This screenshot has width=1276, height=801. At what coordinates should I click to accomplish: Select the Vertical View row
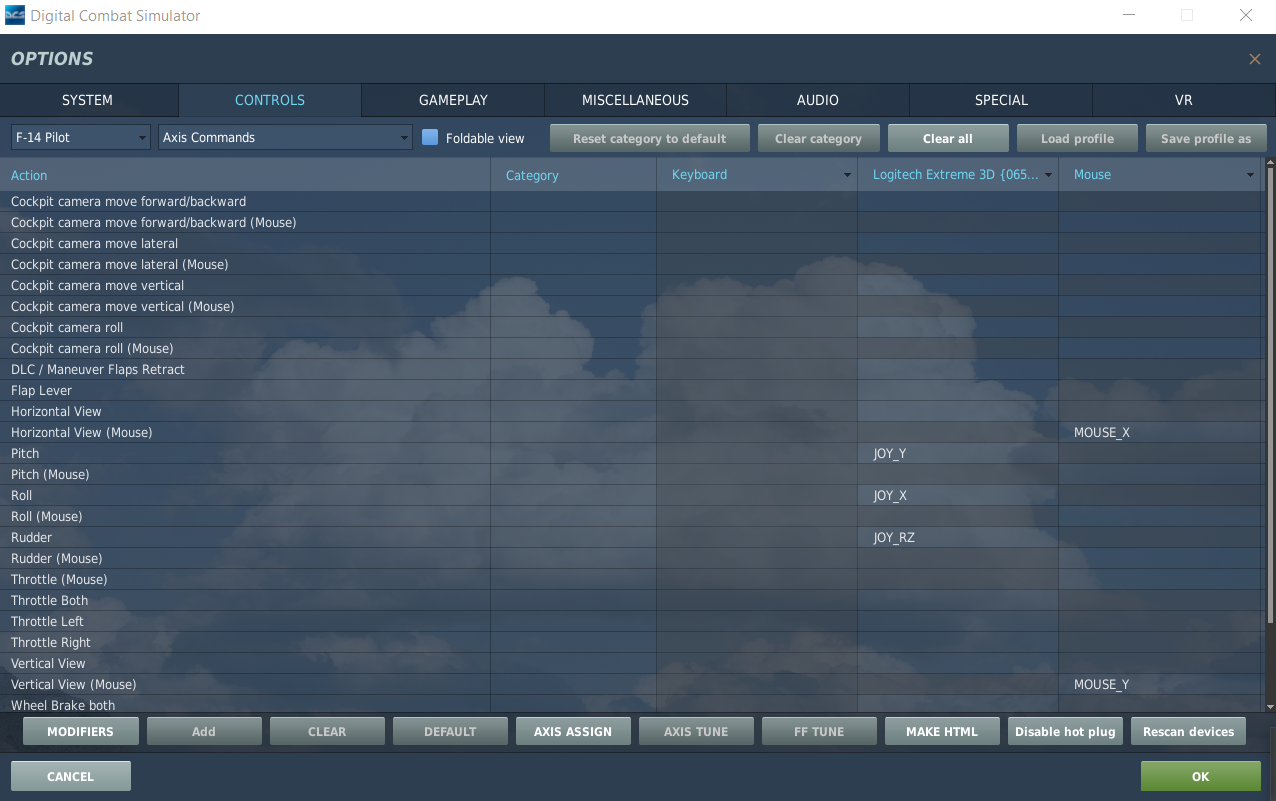[x=632, y=664]
